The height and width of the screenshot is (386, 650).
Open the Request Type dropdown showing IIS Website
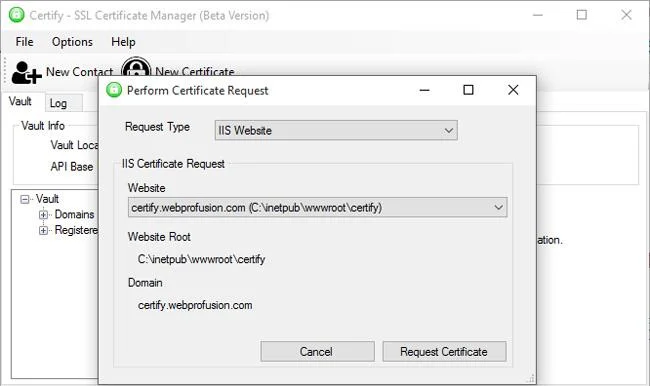click(336, 131)
